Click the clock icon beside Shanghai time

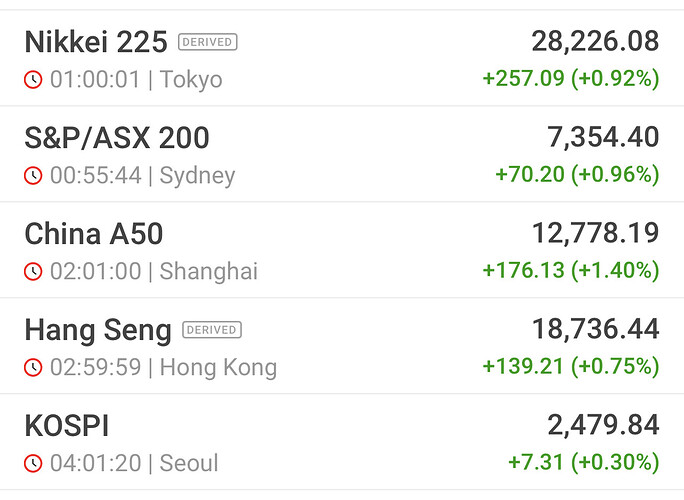click(33, 272)
